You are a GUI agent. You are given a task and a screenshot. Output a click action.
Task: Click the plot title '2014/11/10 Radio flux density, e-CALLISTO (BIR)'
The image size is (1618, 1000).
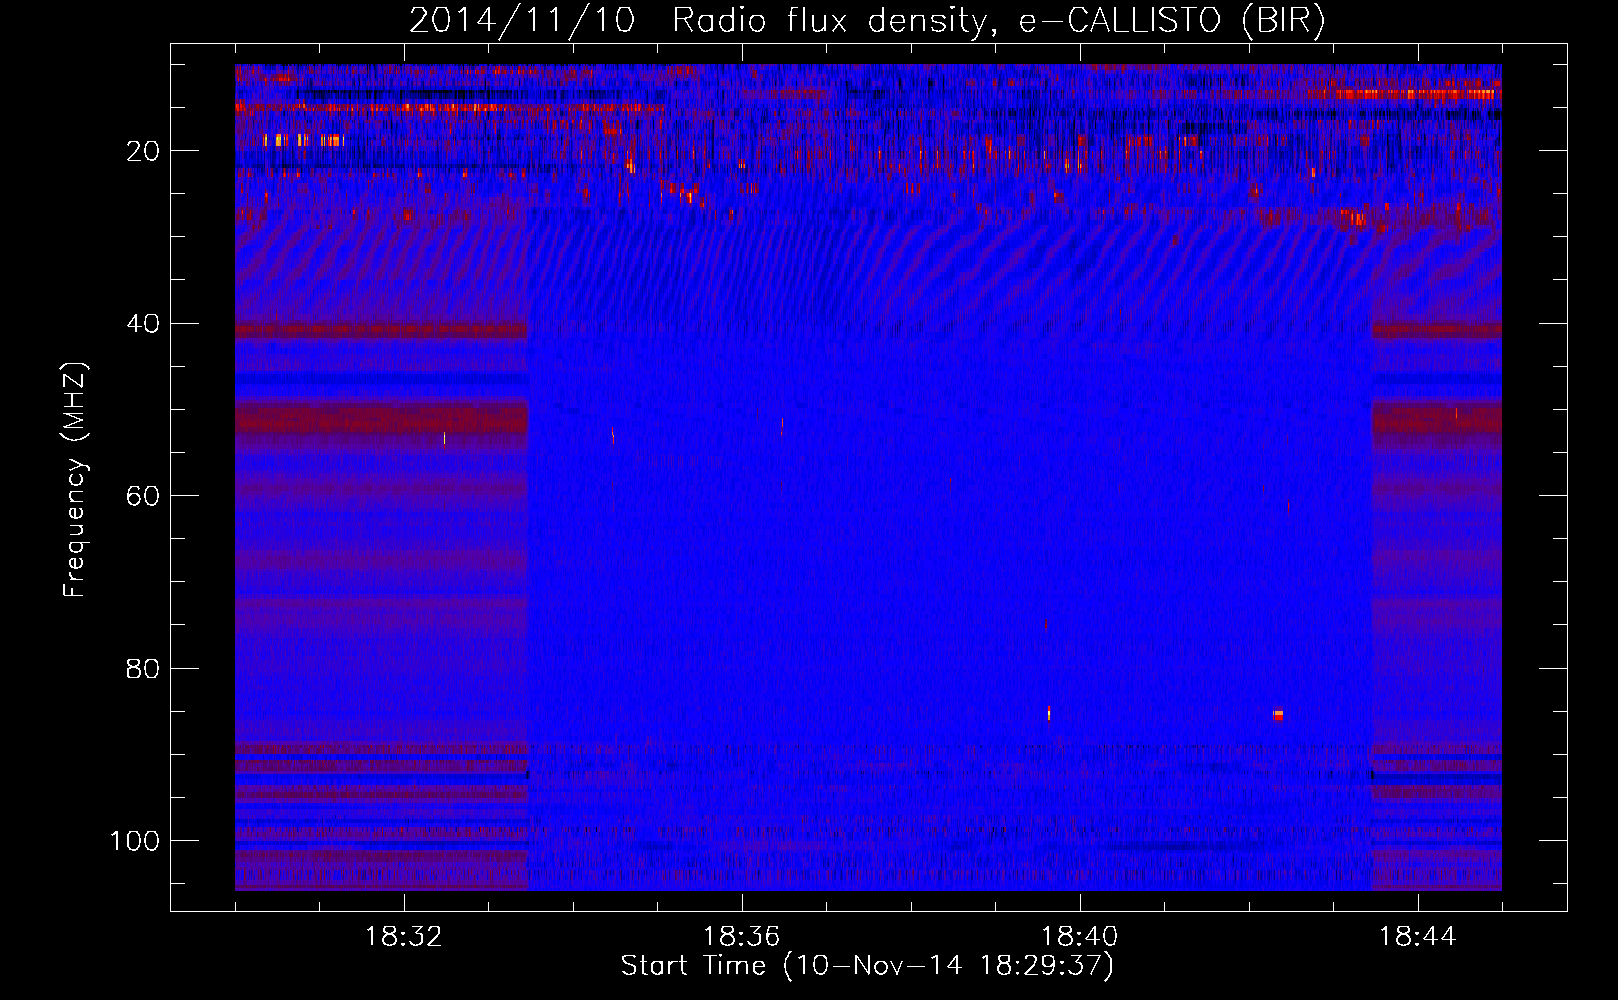point(867,20)
